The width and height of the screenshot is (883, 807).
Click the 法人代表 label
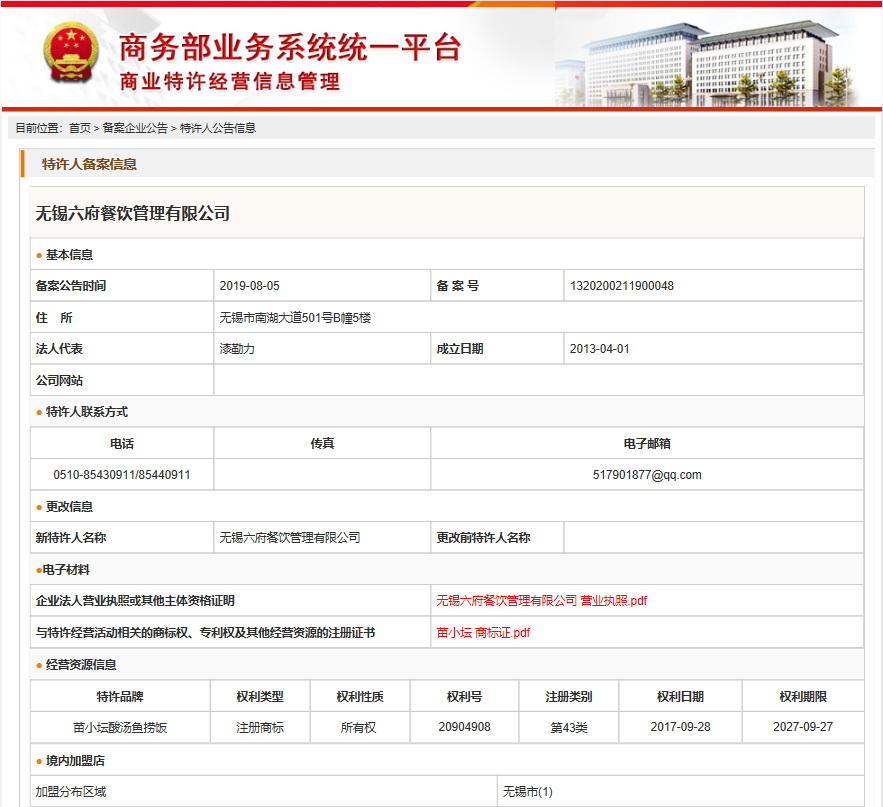59,349
